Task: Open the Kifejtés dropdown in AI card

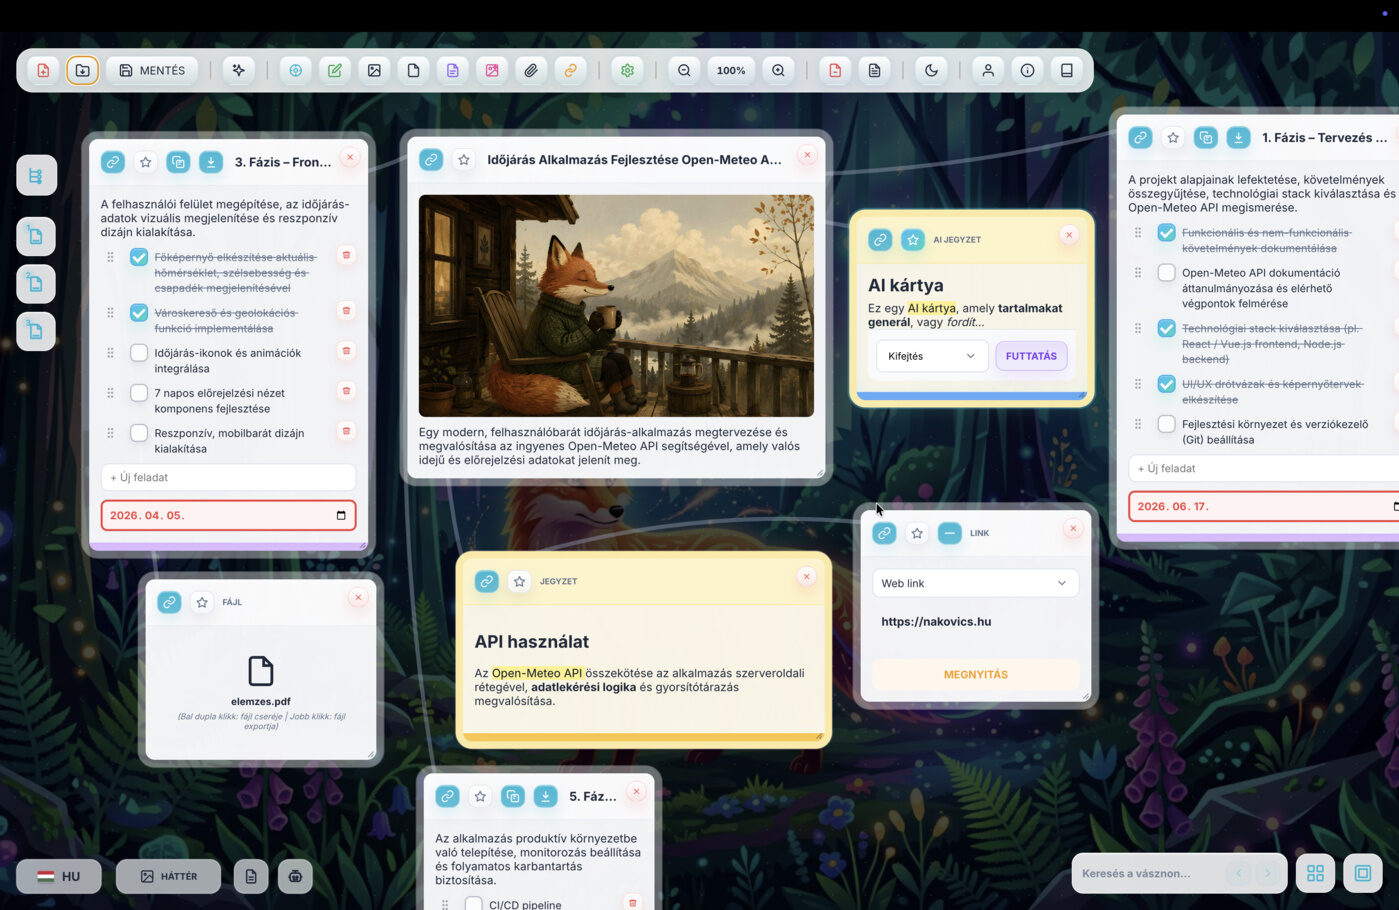Action: pyautogui.click(x=932, y=356)
